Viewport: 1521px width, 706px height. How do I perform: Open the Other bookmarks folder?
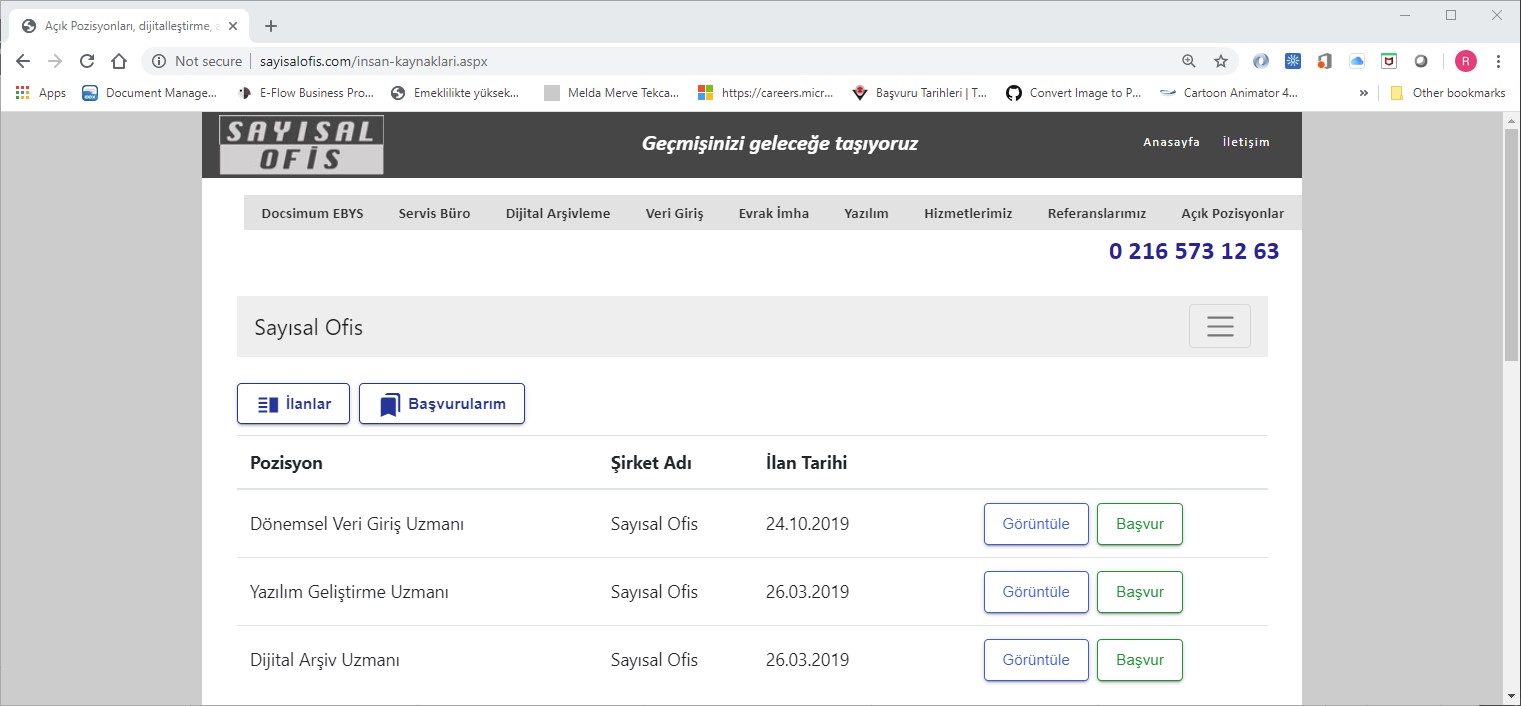pos(1448,93)
